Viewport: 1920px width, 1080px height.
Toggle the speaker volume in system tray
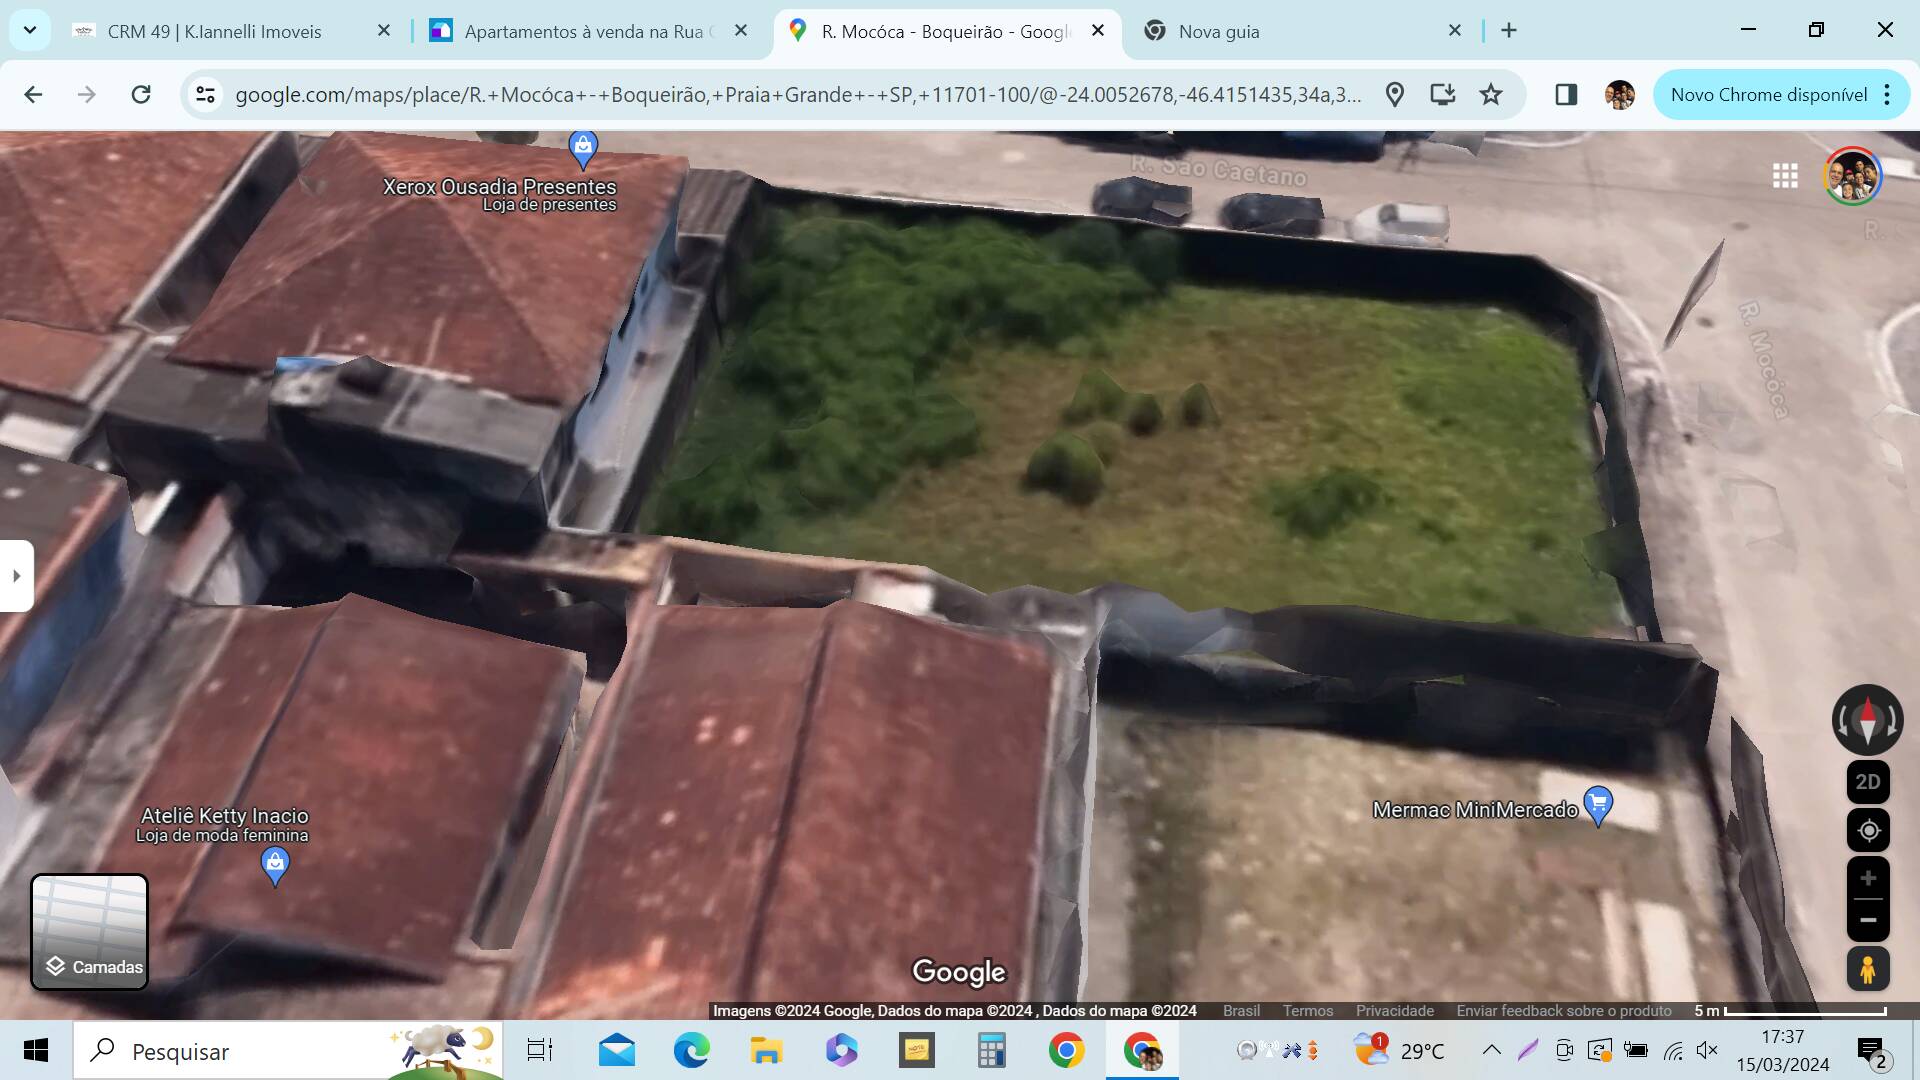tap(1705, 1051)
